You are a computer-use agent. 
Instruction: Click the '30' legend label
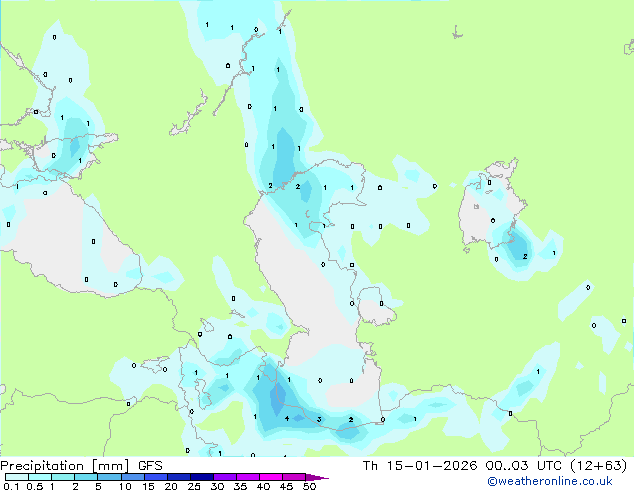(x=217, y=486)
